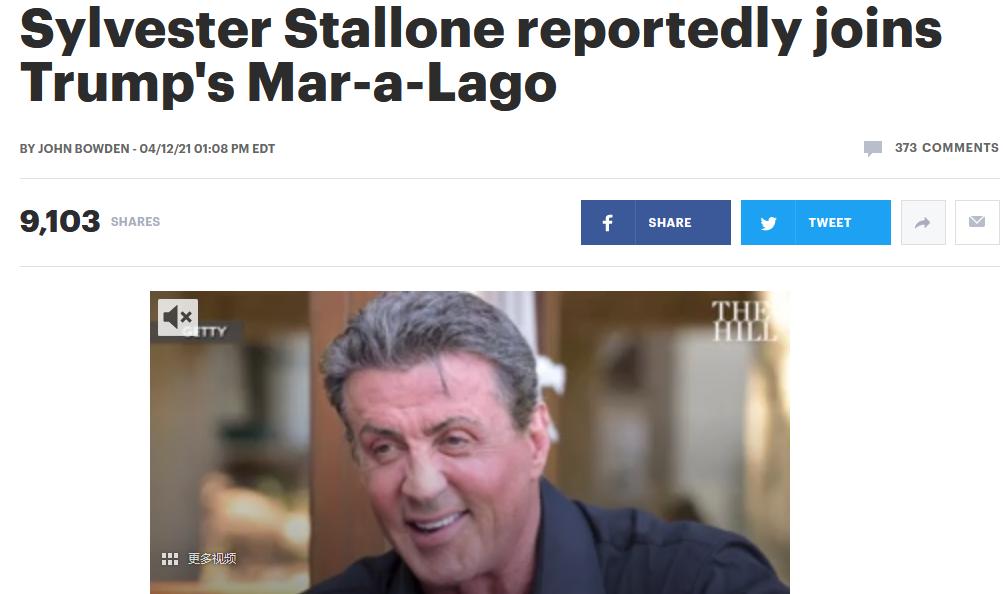Viewport: 1003px width, 594px height.
Task: Click the comment bubble icon
Action: (x=873, y=148)
